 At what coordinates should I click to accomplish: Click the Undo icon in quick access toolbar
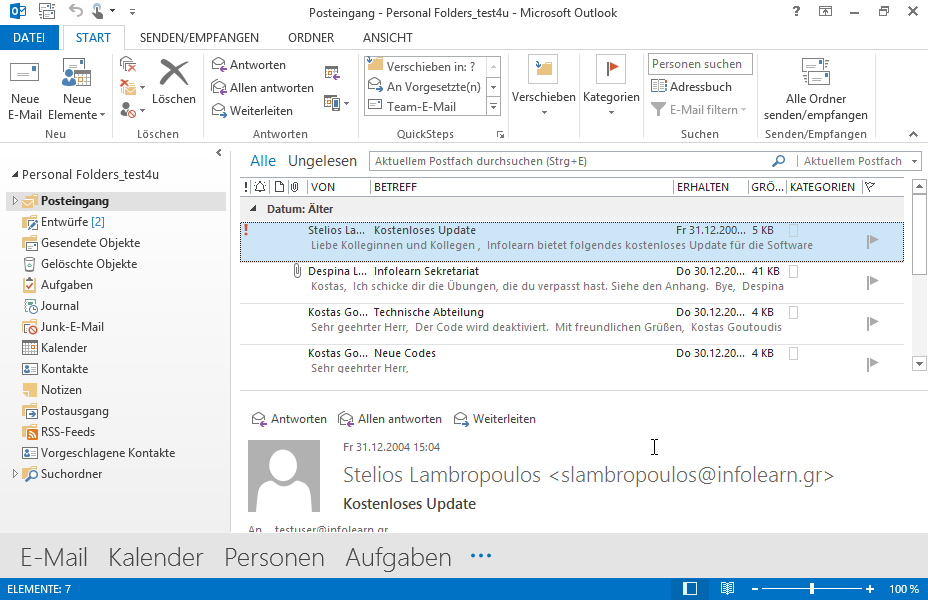click(76, 11)
